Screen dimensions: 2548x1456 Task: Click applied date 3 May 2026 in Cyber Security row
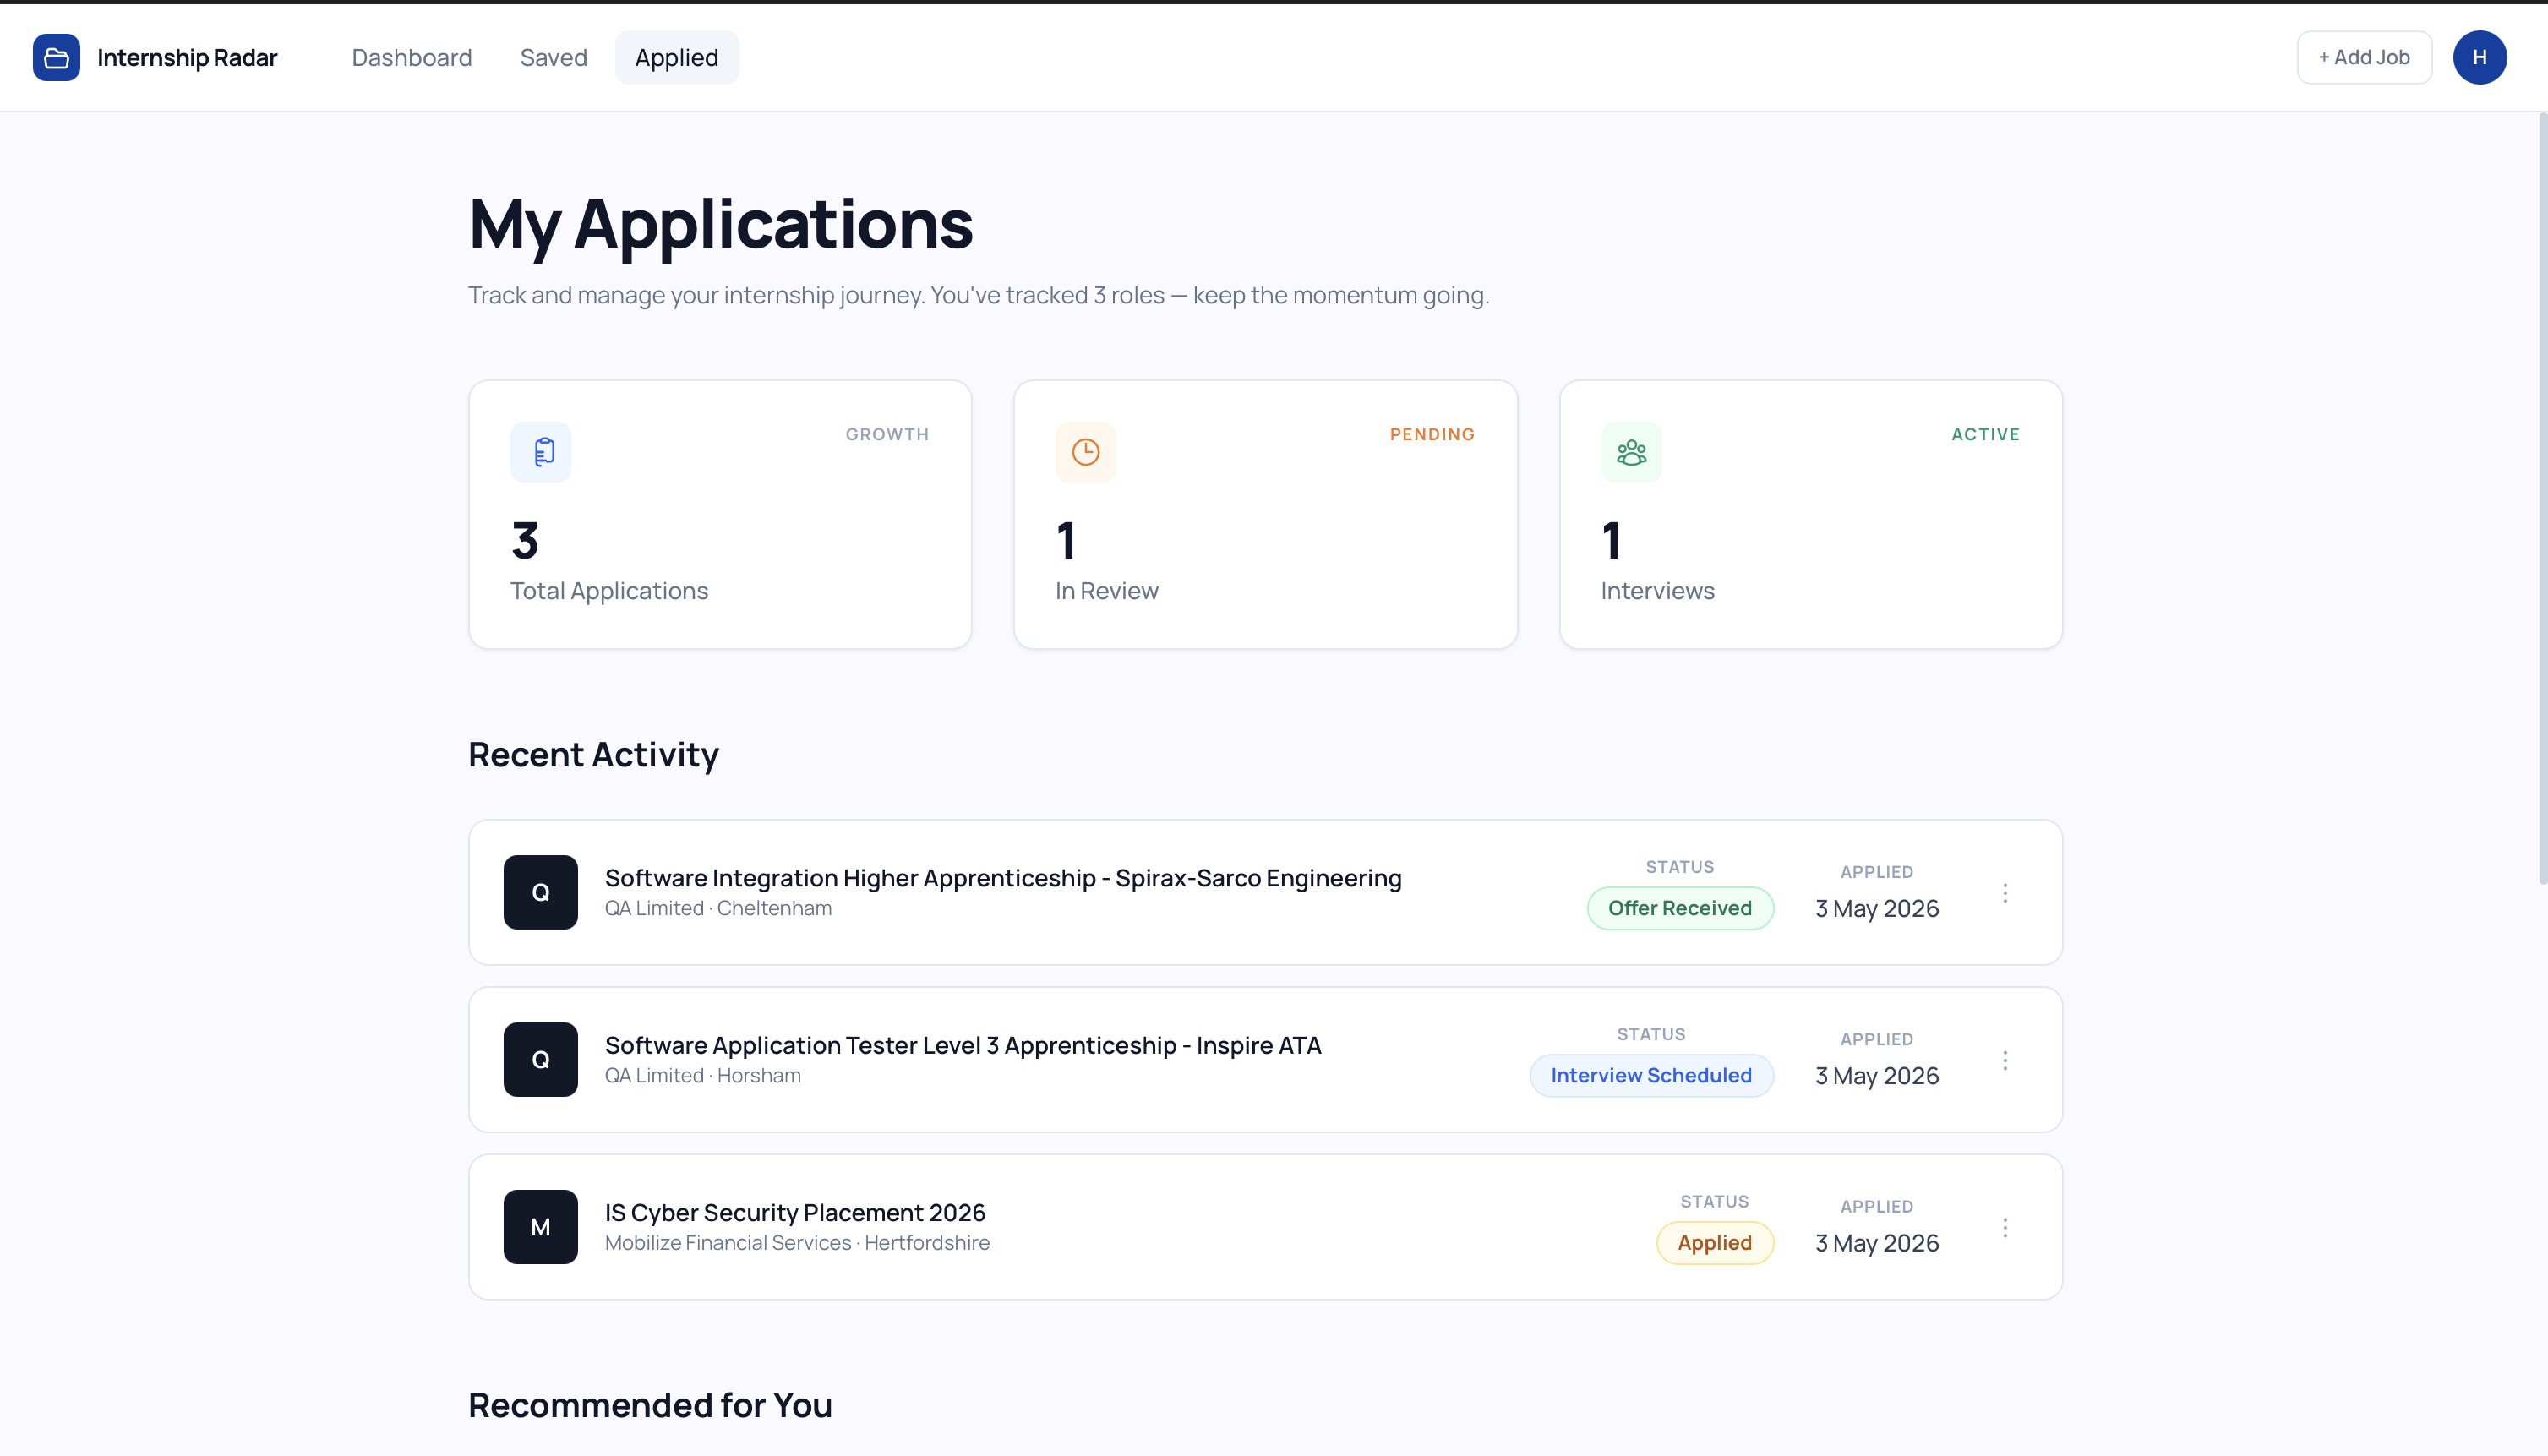tap(1877, 1243)
